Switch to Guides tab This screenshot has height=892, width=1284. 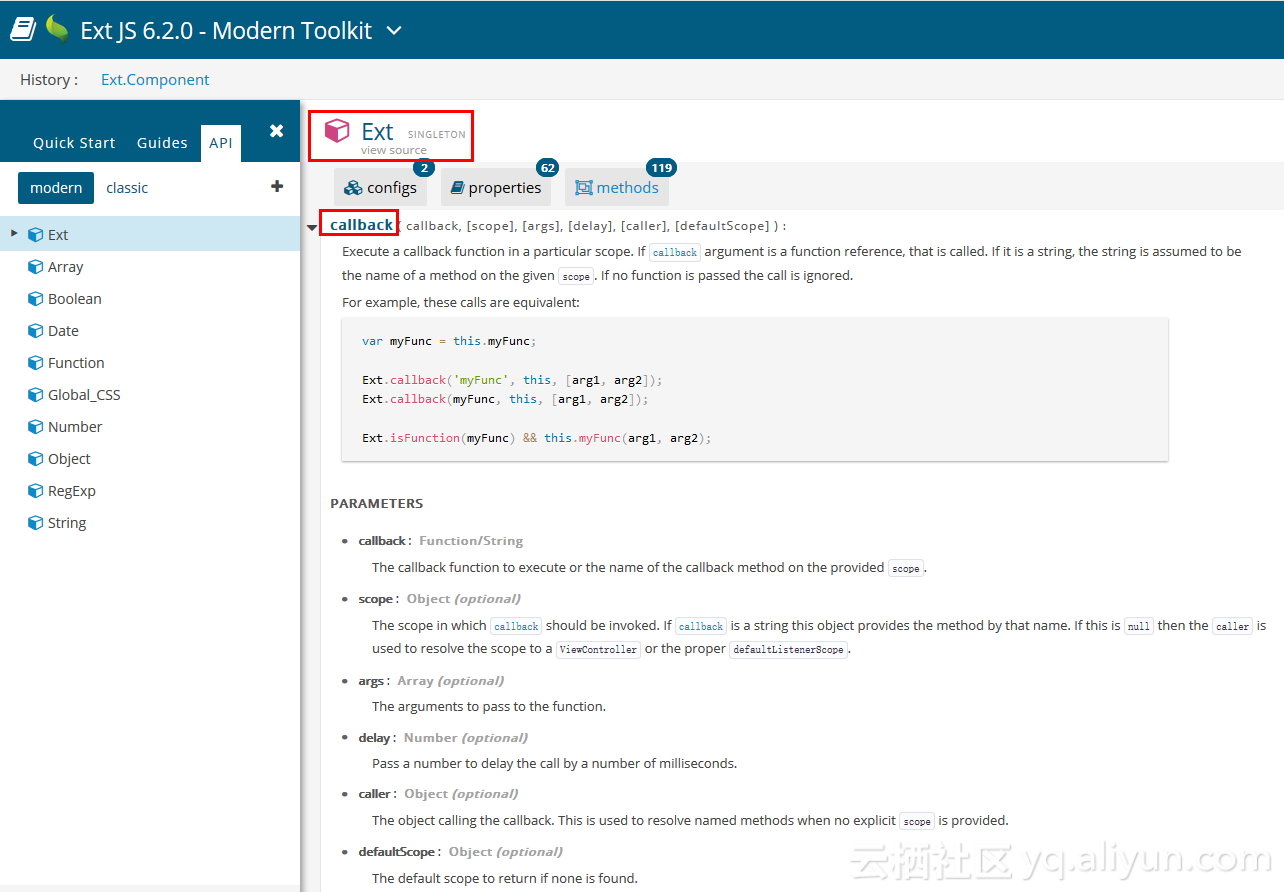coord(162,143)
